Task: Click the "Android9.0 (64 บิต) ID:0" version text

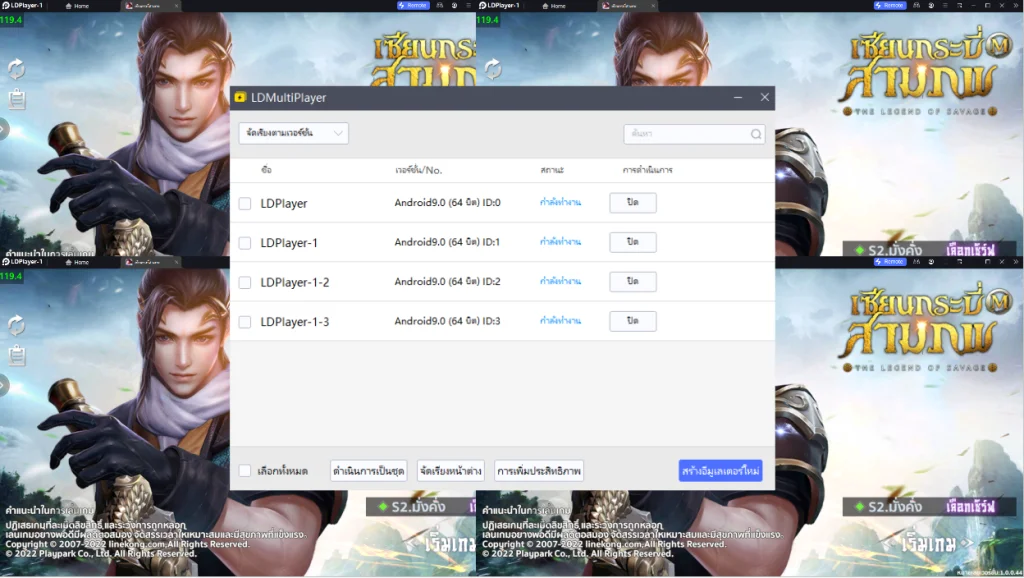Action: [x=447, y=202]
